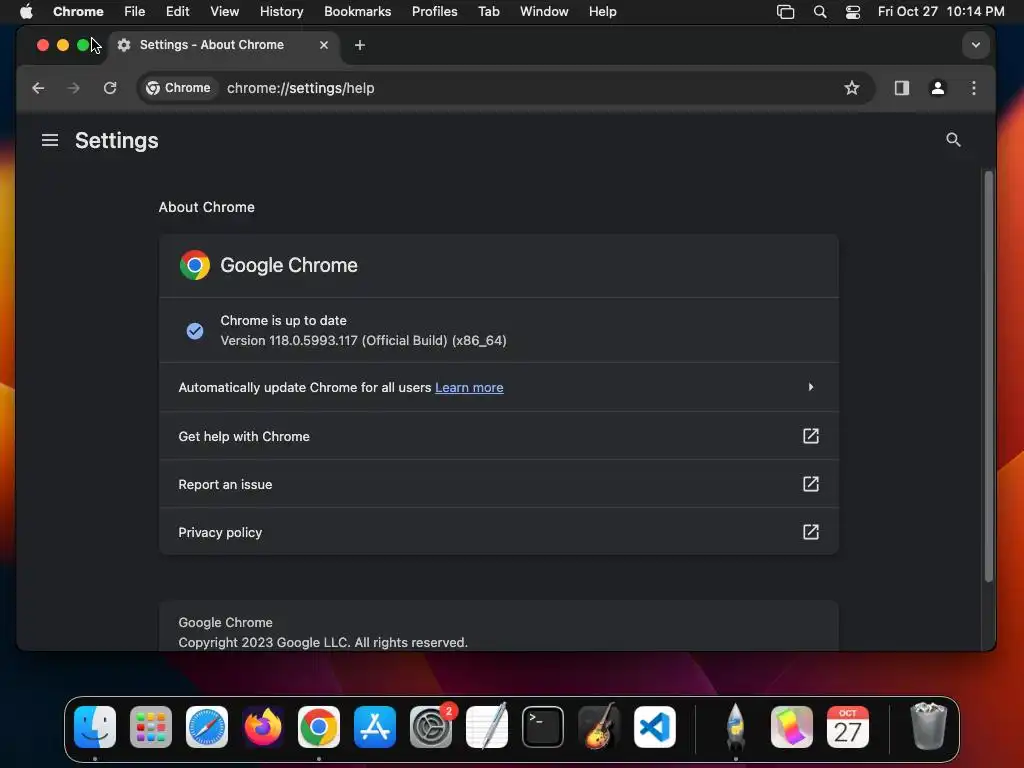Image resolution: width=1024 pixels, height=768 pixels.
Task: Open the Settings hamburger menu
Action: click(x=50, y=140)
